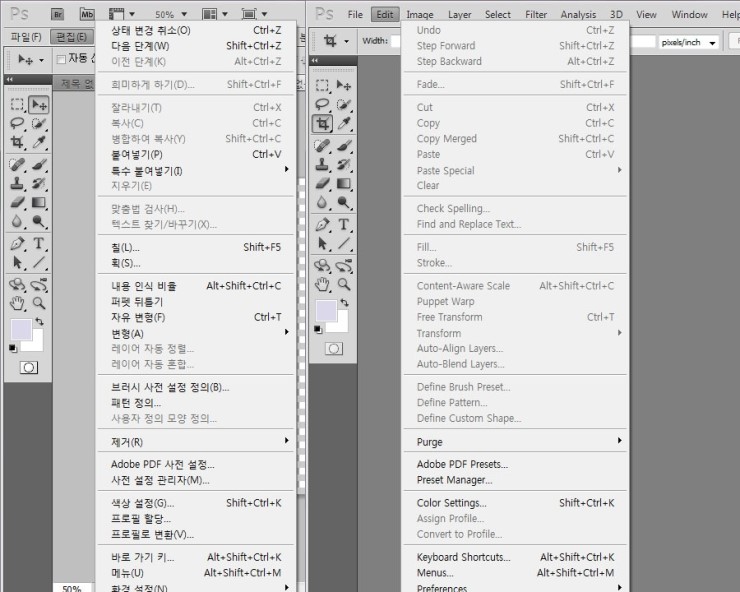Screen dimensions: 740x592
Task: Select the Move tool in the English toolbox
Action: pos(344,85)
